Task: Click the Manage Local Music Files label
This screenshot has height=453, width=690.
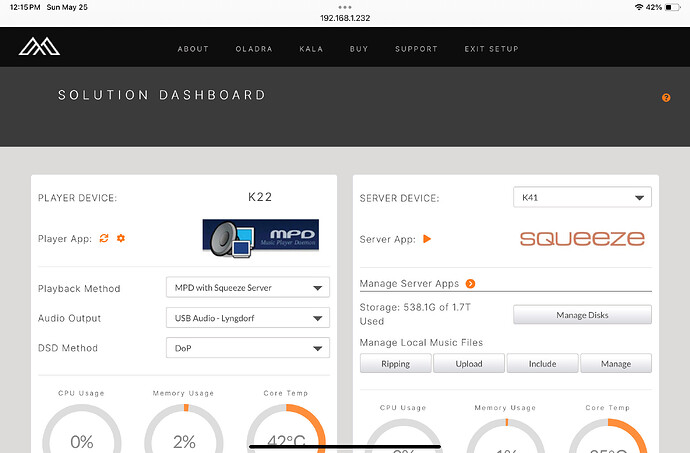Action: [421, 343]
